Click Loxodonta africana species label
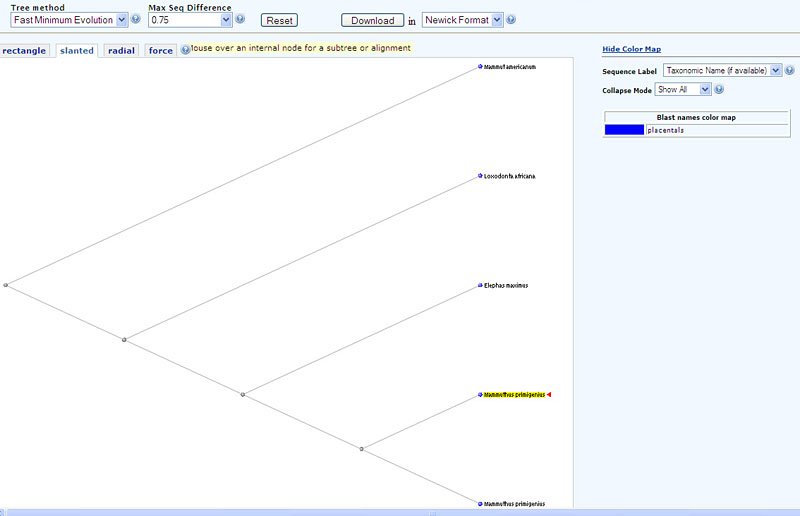 (x=510, y=176)
